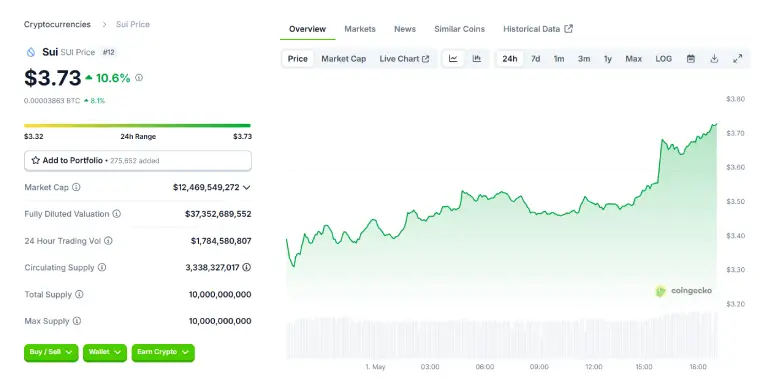Open the Overview tab
The width and height of the screenshot is (783, 388).
(x=308, y=29)
